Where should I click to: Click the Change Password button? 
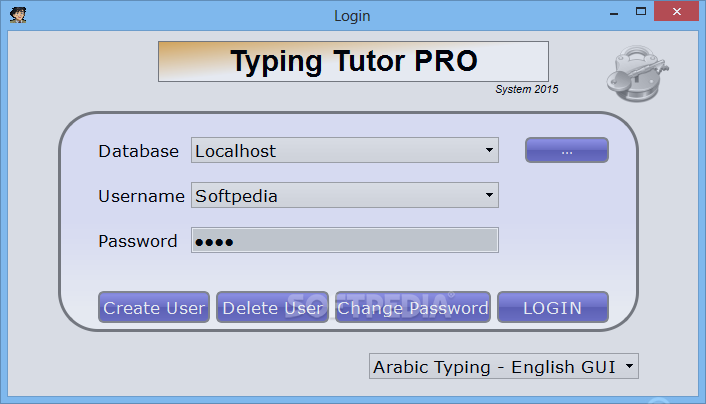[x=413, y=308]
